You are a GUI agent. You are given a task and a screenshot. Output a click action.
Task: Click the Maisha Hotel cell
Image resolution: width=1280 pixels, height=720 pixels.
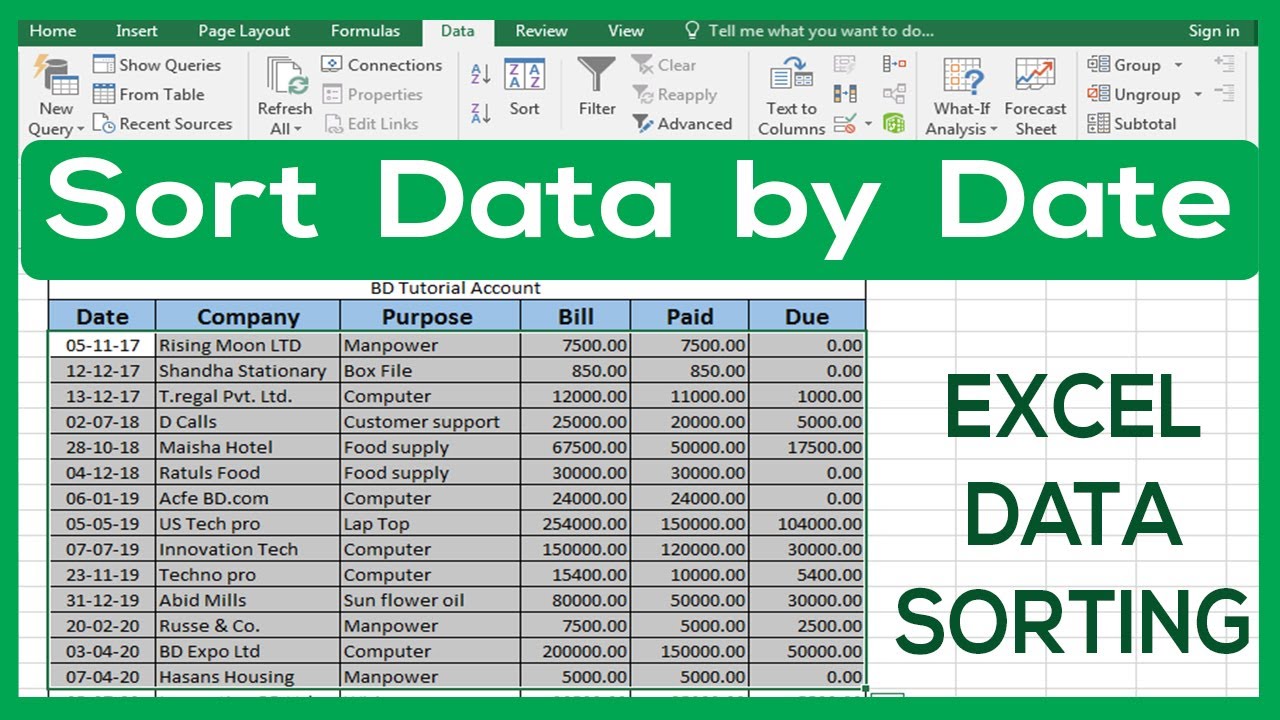pyautogui.click(x=248, y=447)
